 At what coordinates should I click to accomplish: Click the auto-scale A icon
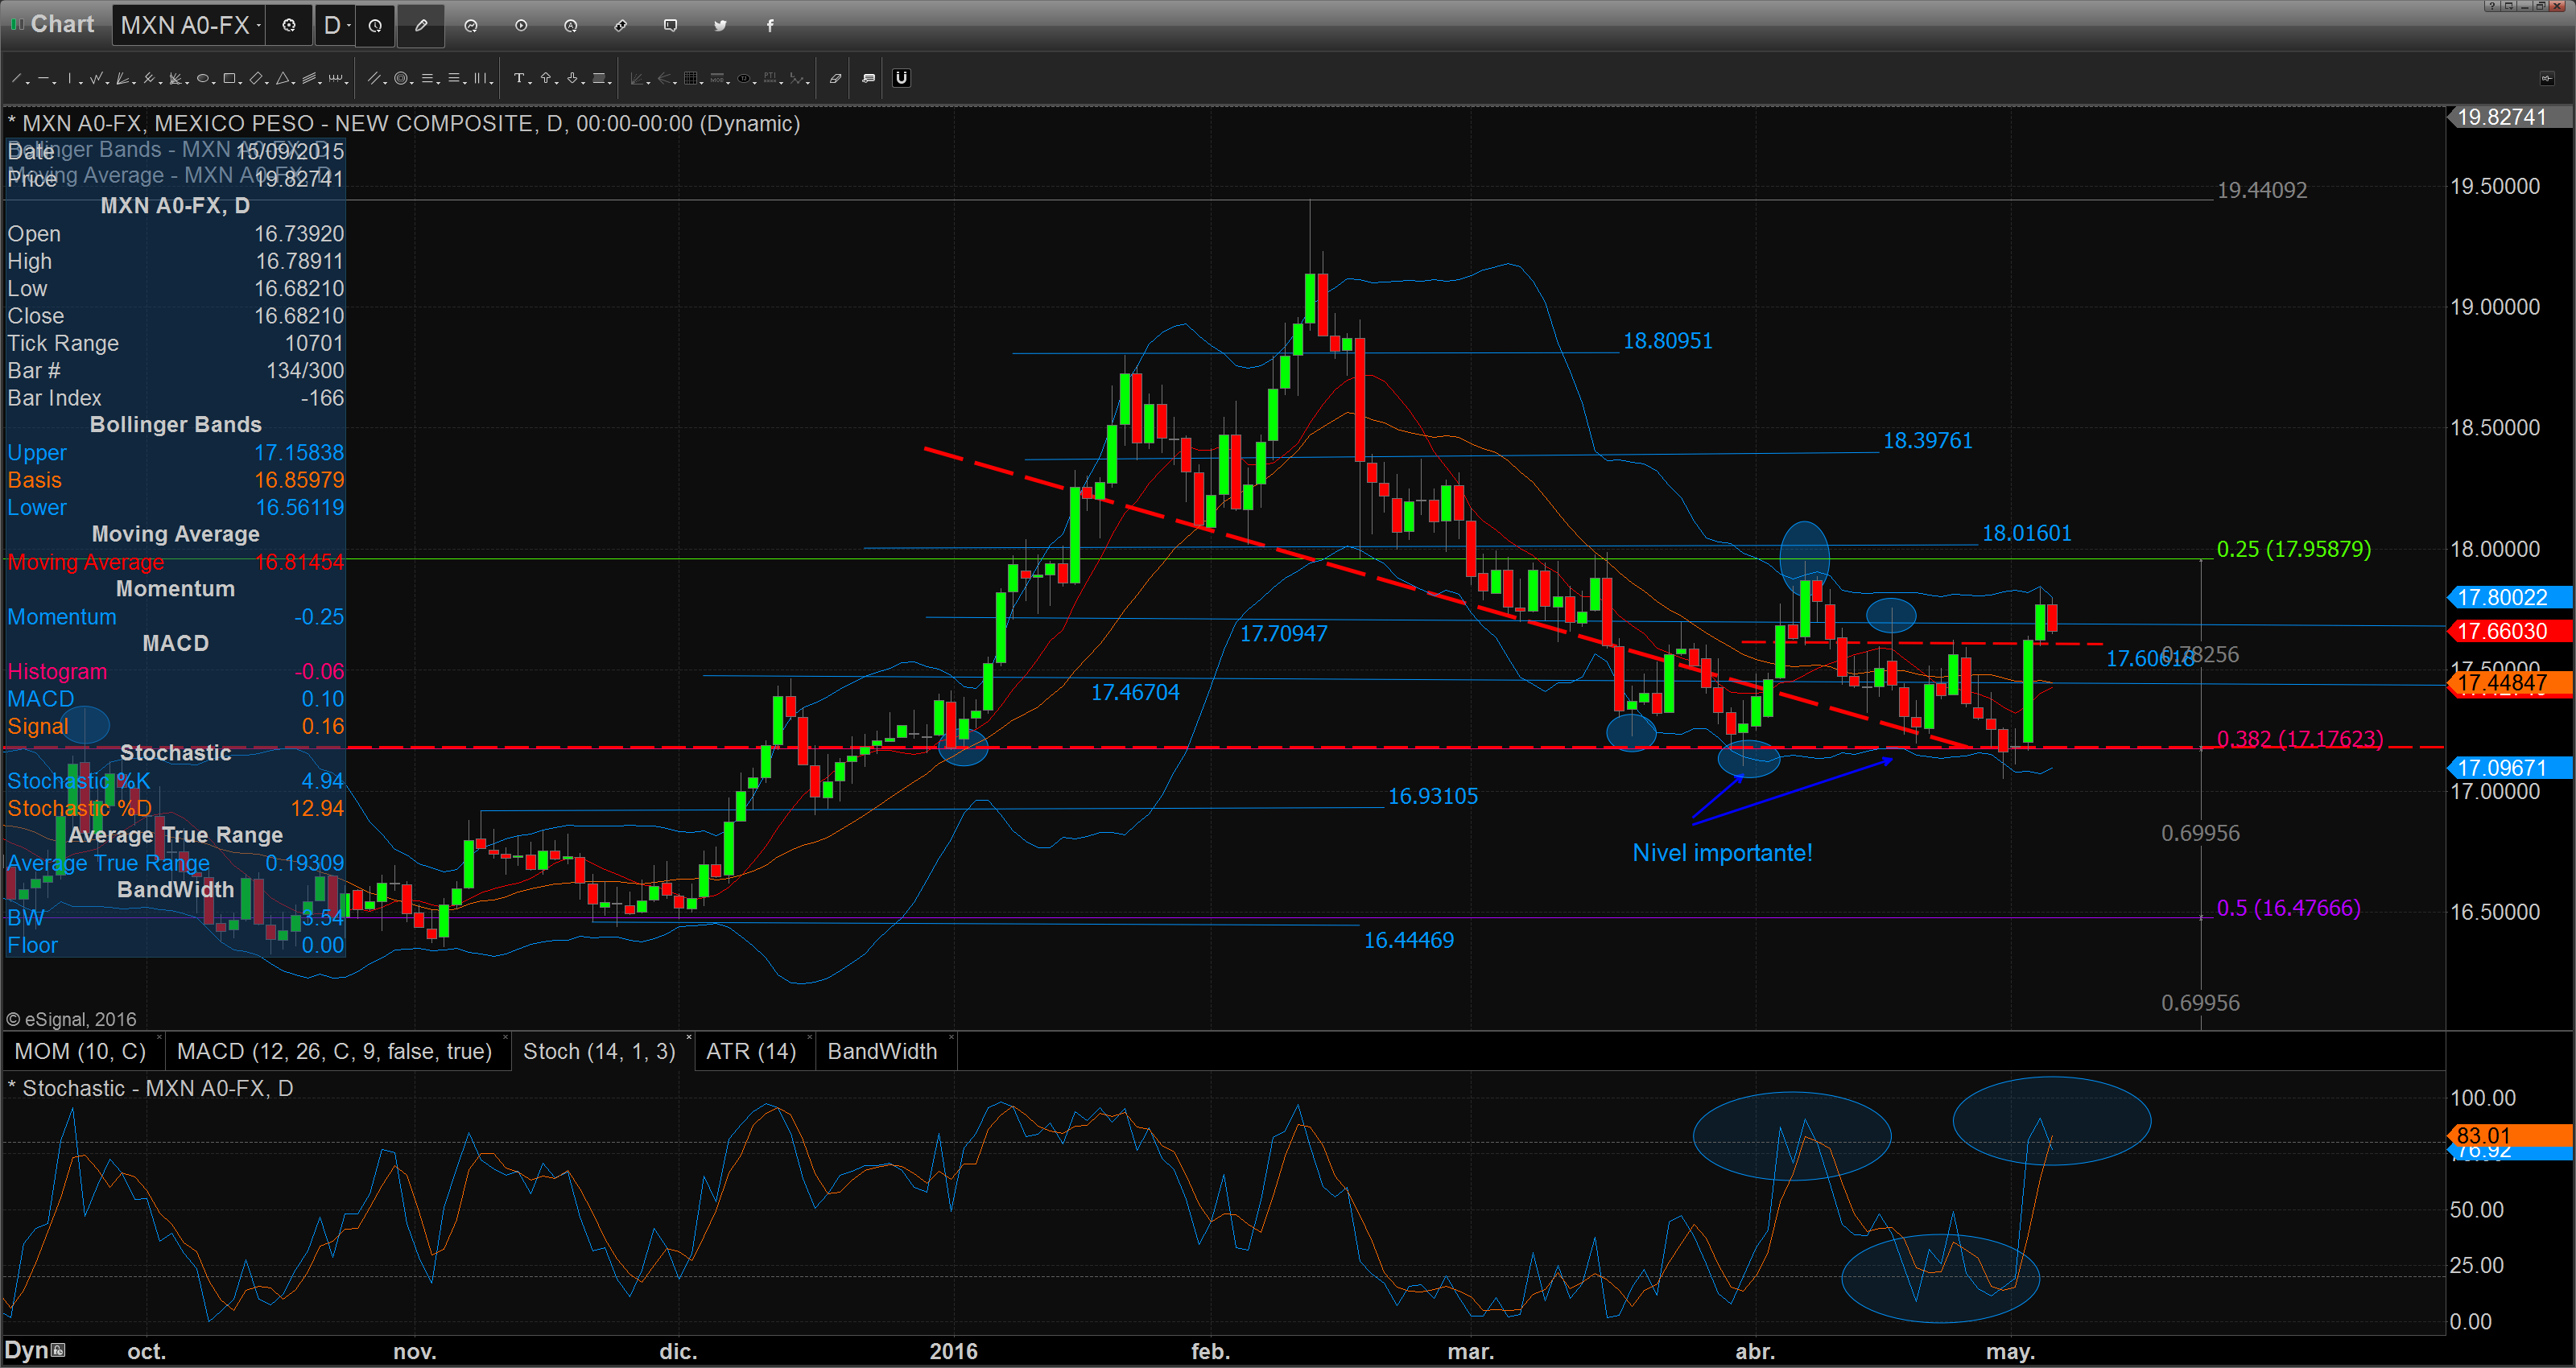point(571,26)
